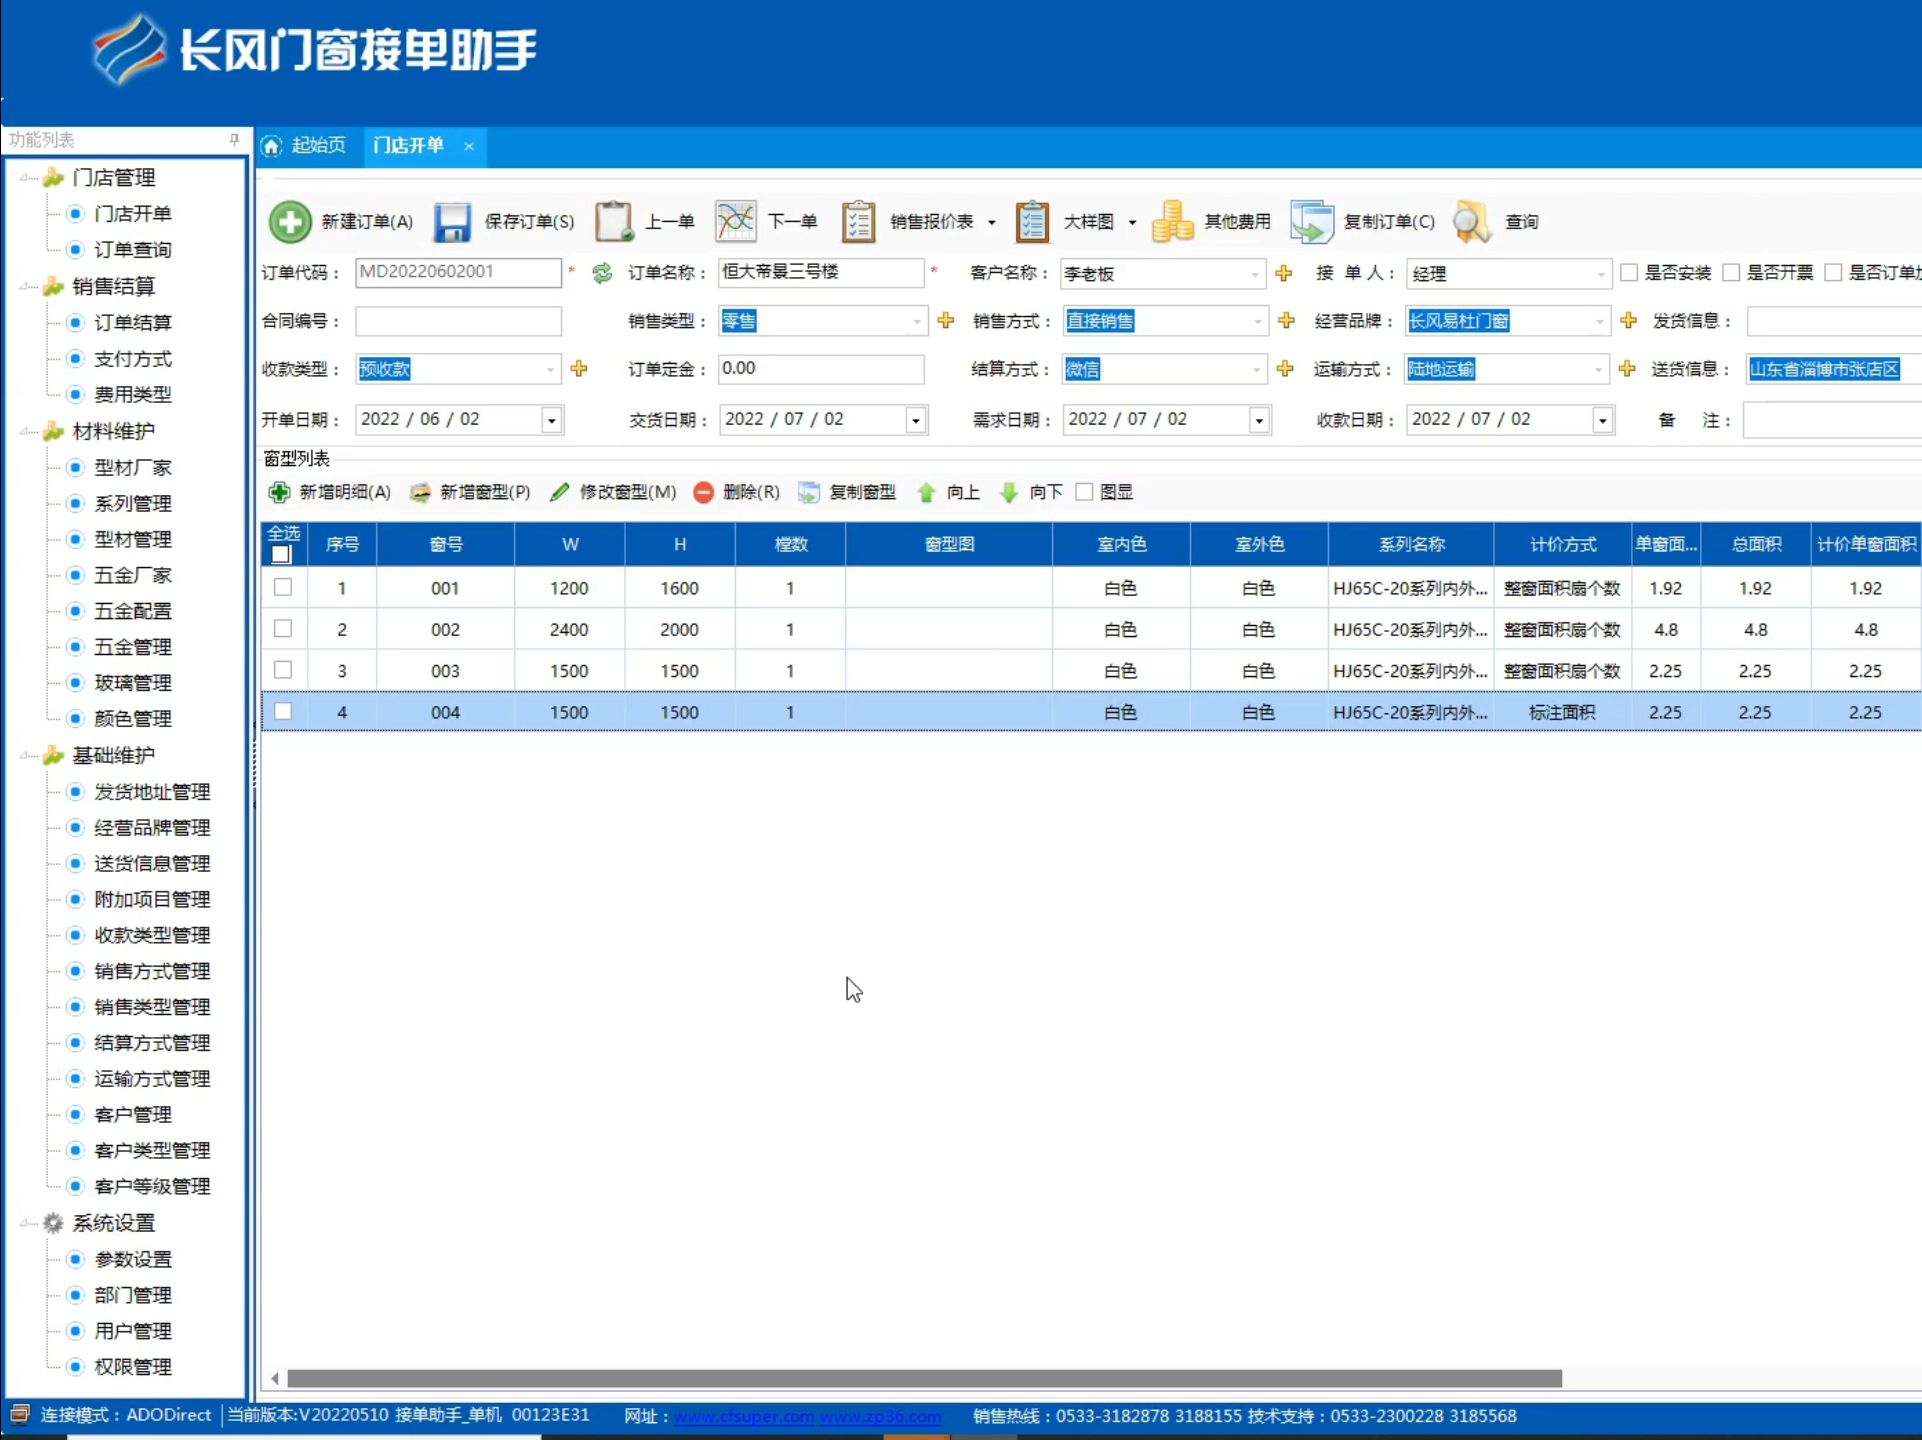This screenshot has width=1922, height=1440.
Task: Open the 销售类型 dropdown showing 零售
Action: click(x=915, y=321)
